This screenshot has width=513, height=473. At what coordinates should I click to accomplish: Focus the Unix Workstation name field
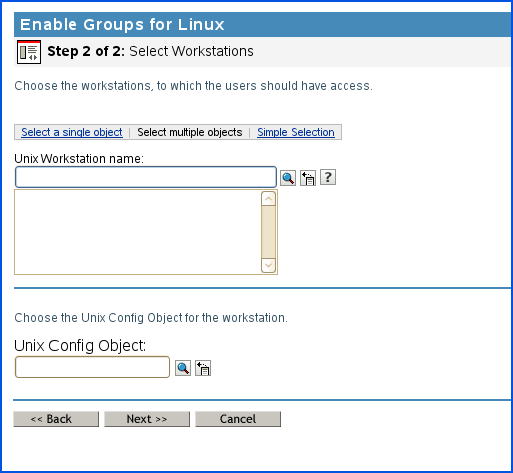point(146,177)
